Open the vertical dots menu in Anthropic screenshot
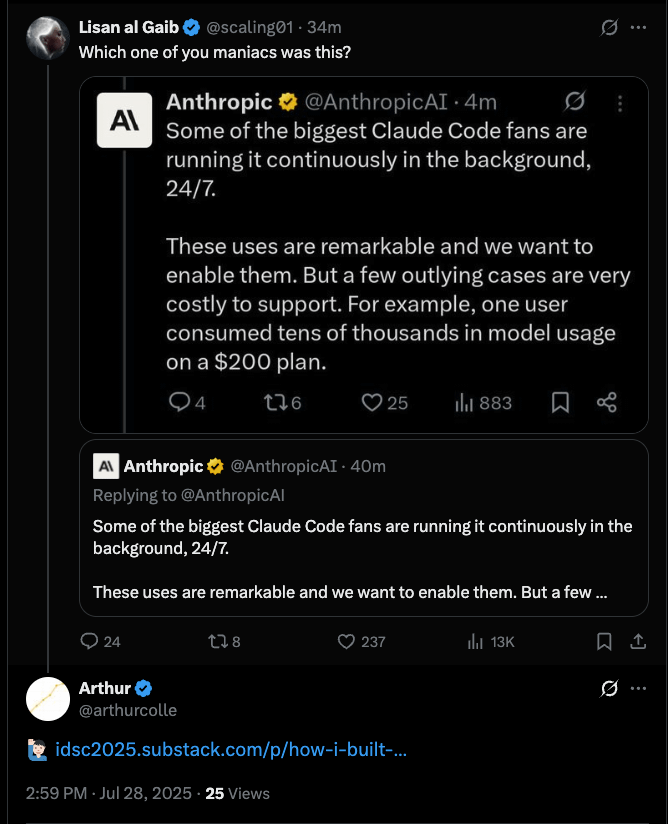This screenshot has width=668, height=824. pos(620,104)
